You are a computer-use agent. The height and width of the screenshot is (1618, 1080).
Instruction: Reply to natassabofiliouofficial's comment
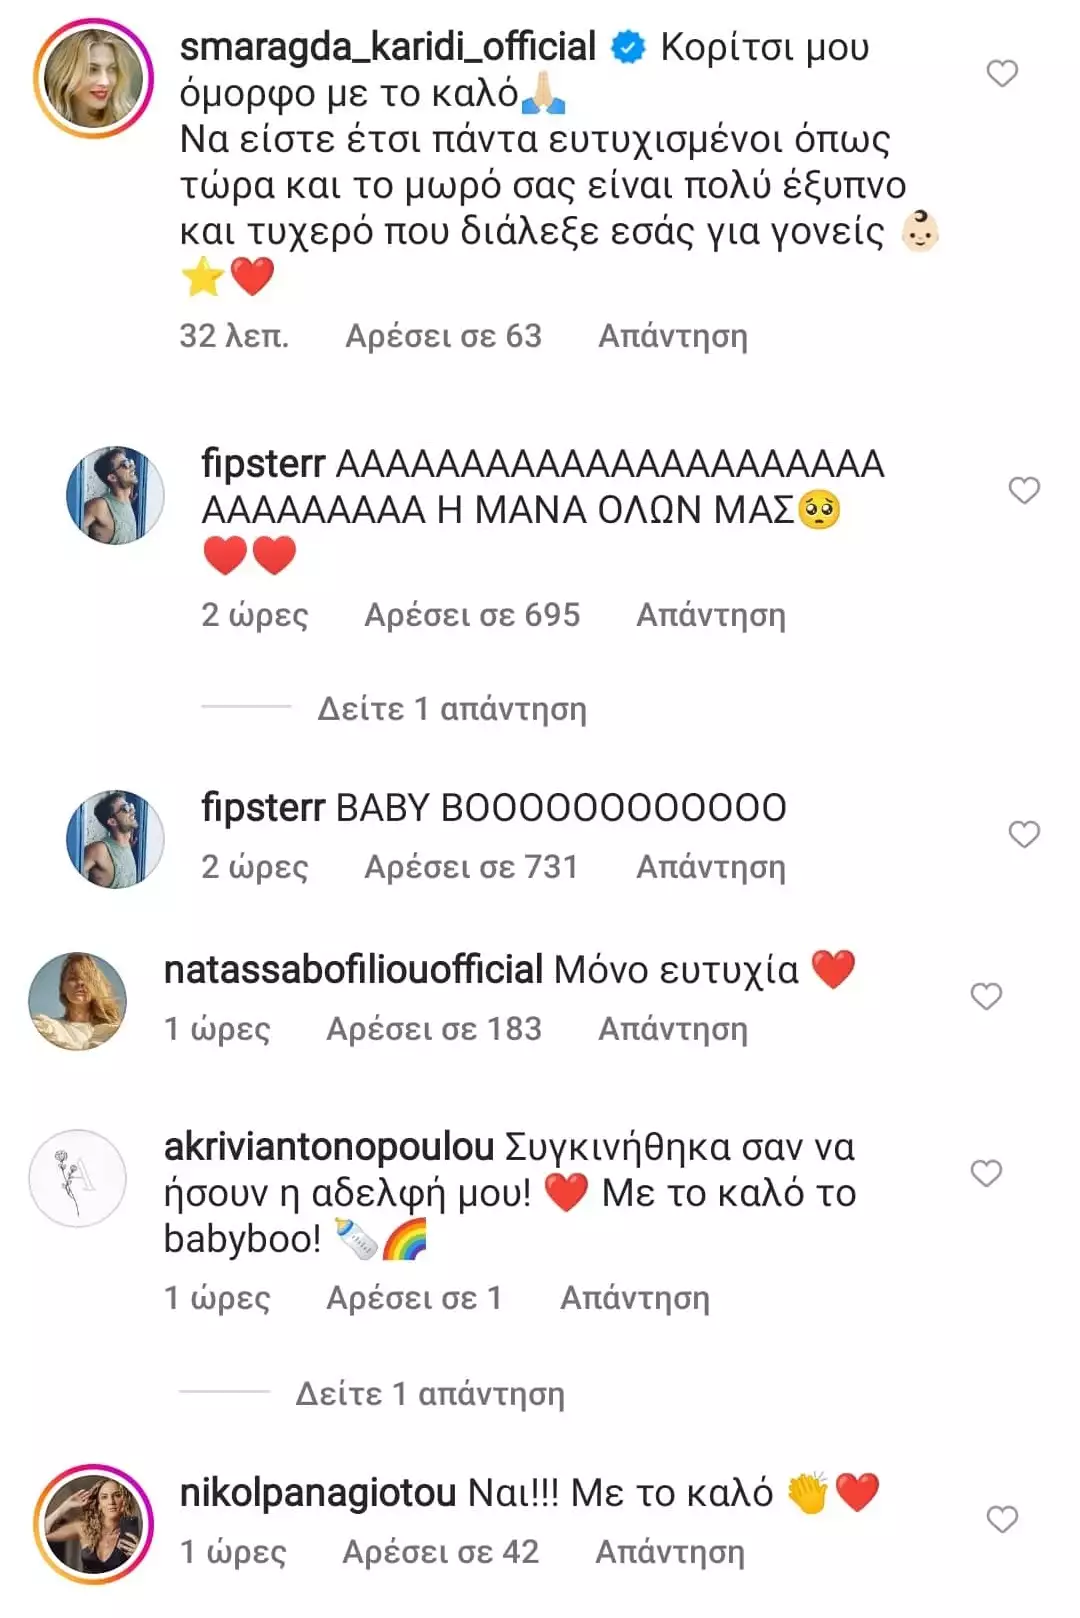(672, 1029)
